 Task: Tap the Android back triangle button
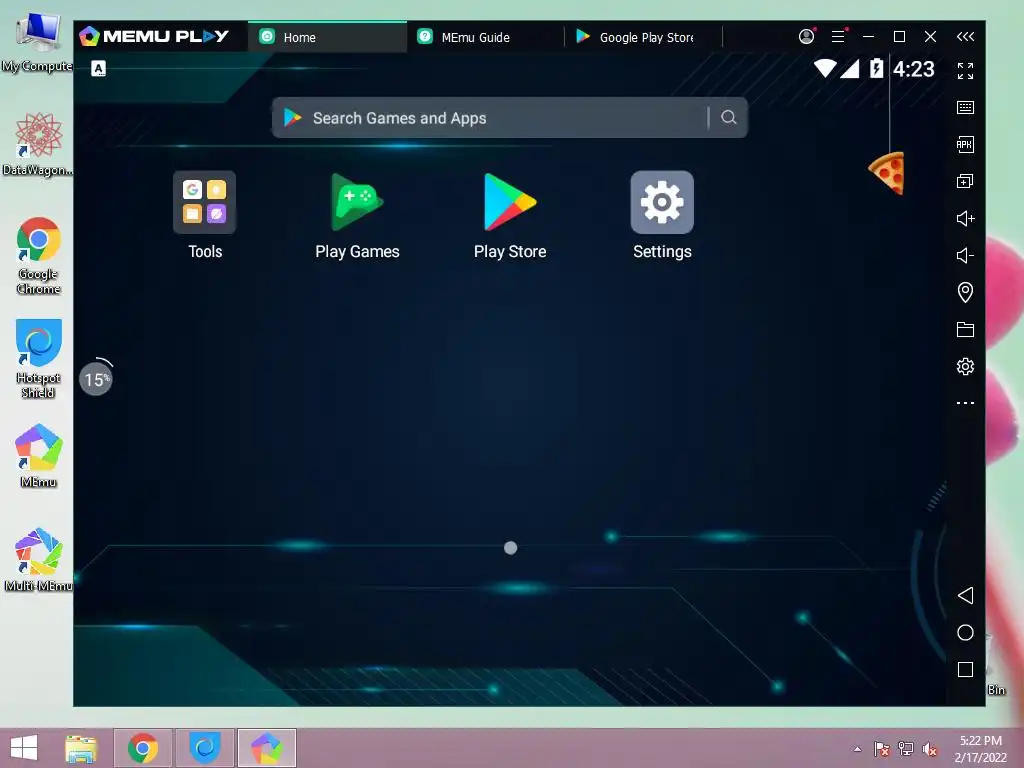pos(965,595)
